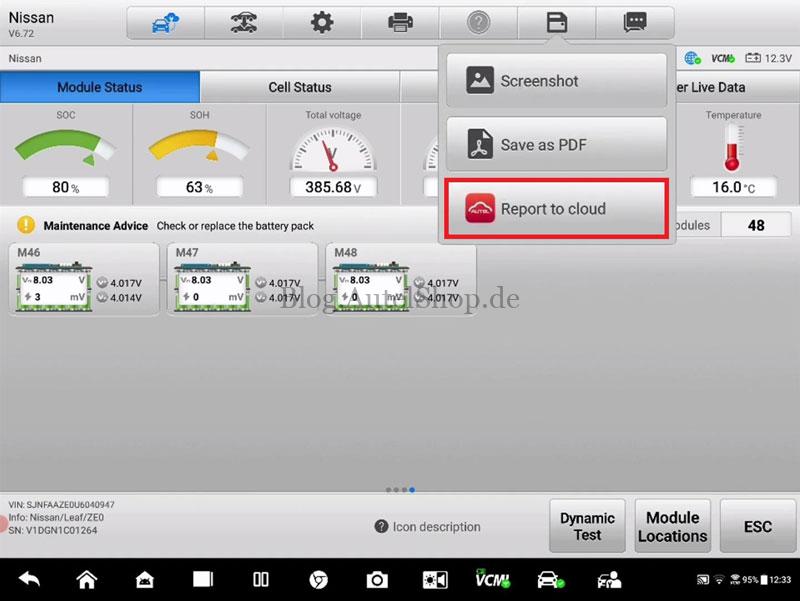This screenshot has width=800, height=601.
Task: Open Dynamic Test button
Action: [587, 526]
